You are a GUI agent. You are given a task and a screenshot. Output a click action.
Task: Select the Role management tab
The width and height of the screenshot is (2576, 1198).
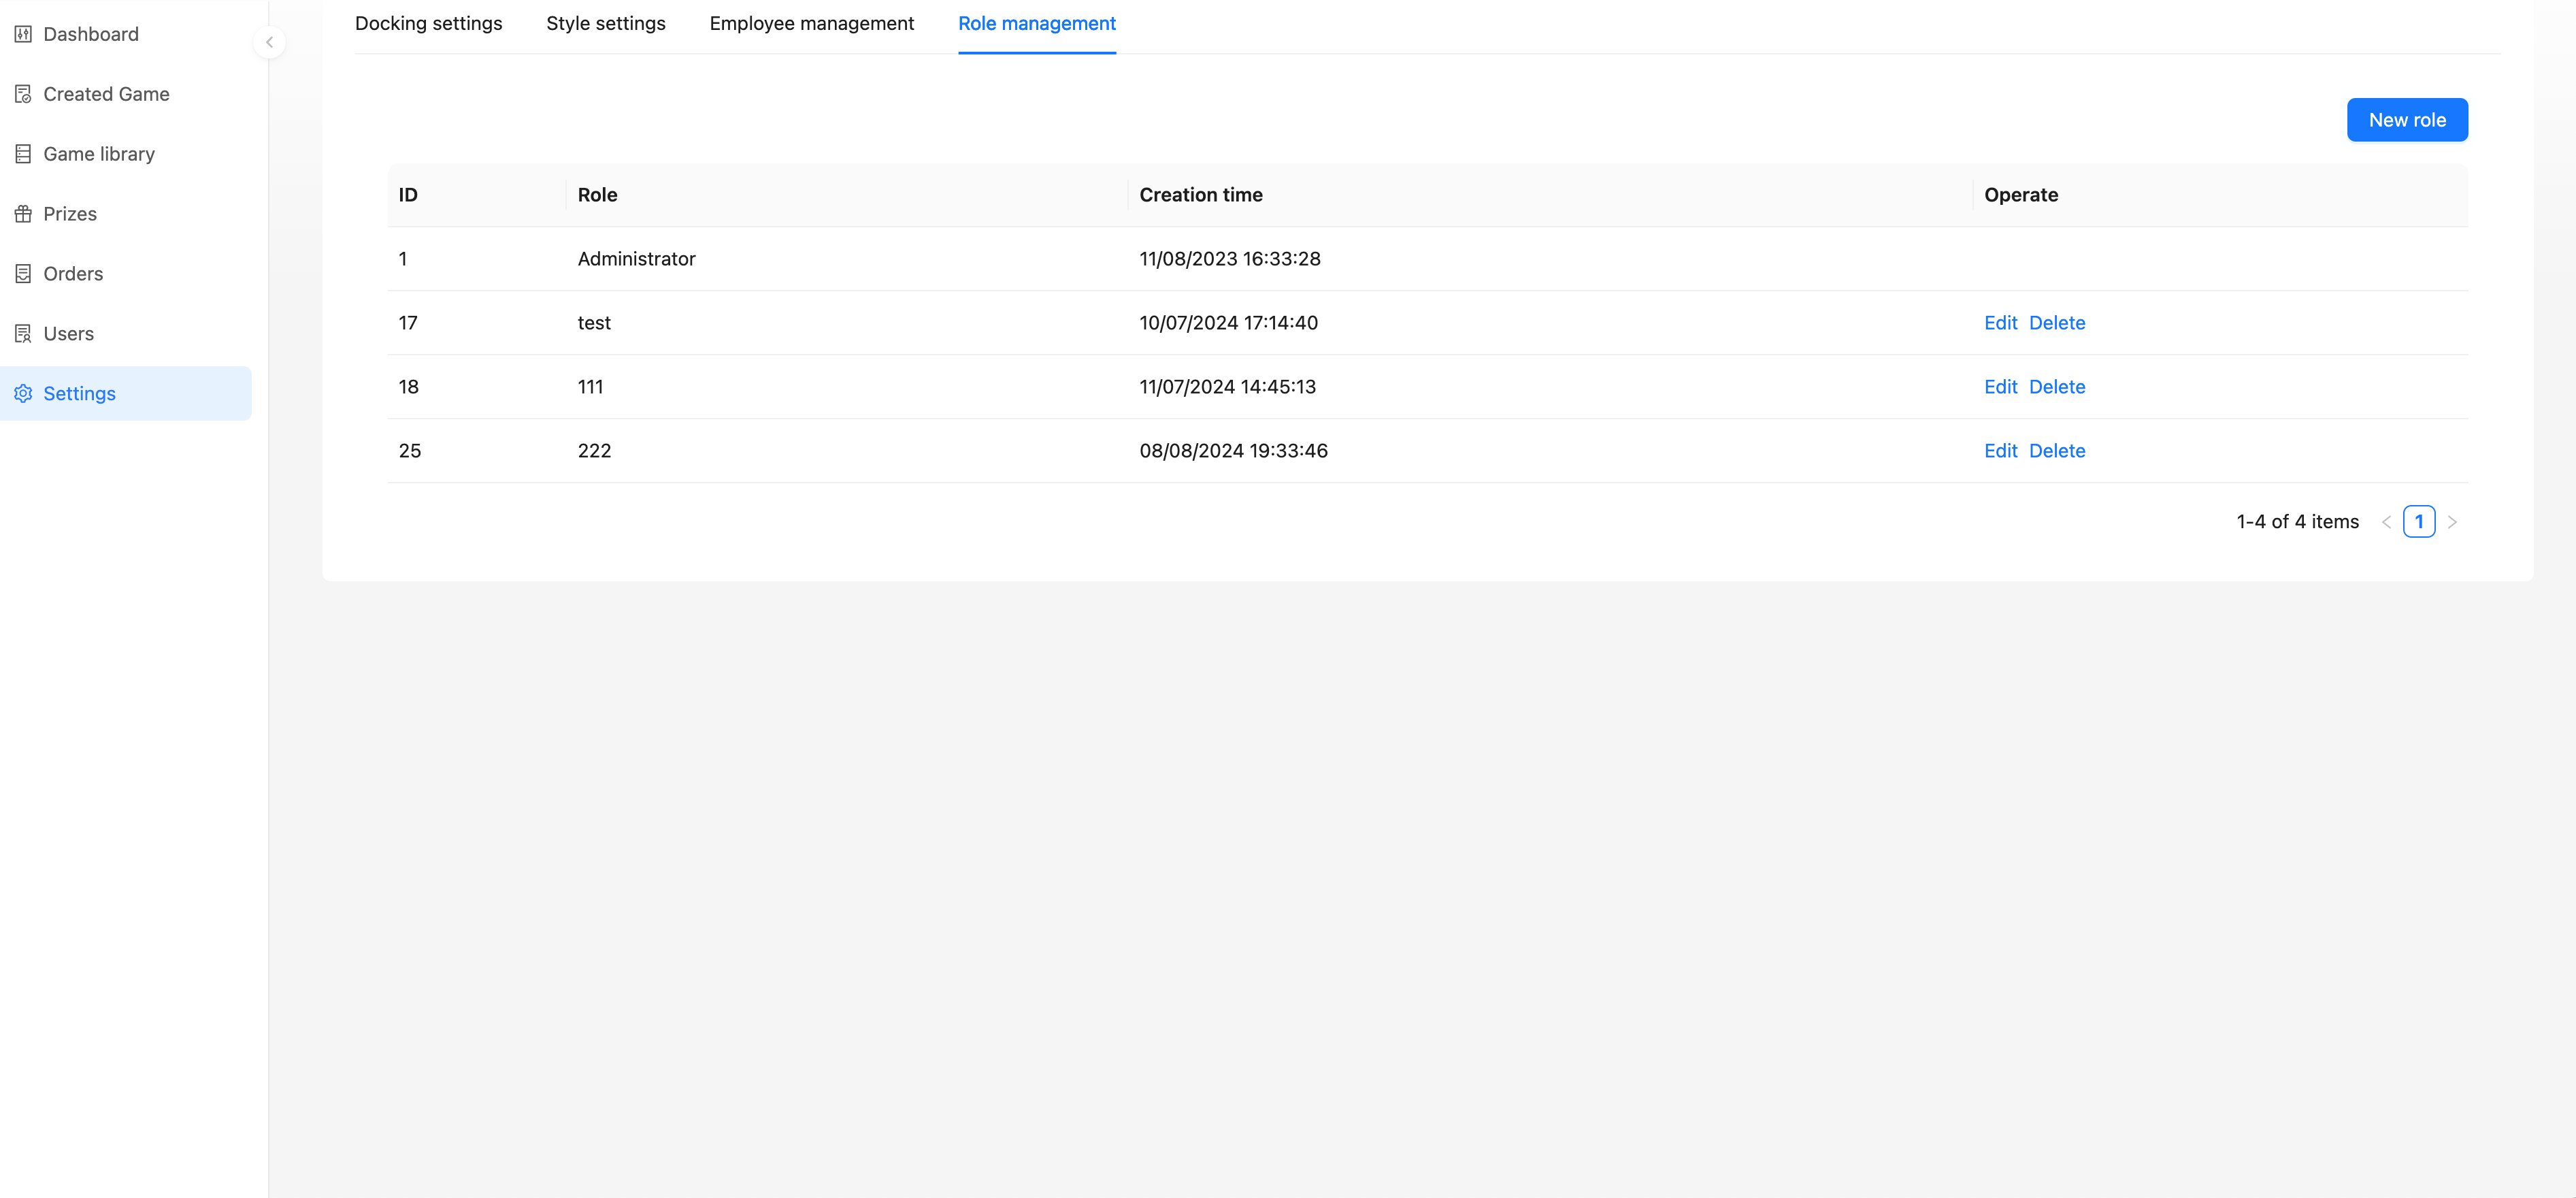pos(1036,23)
